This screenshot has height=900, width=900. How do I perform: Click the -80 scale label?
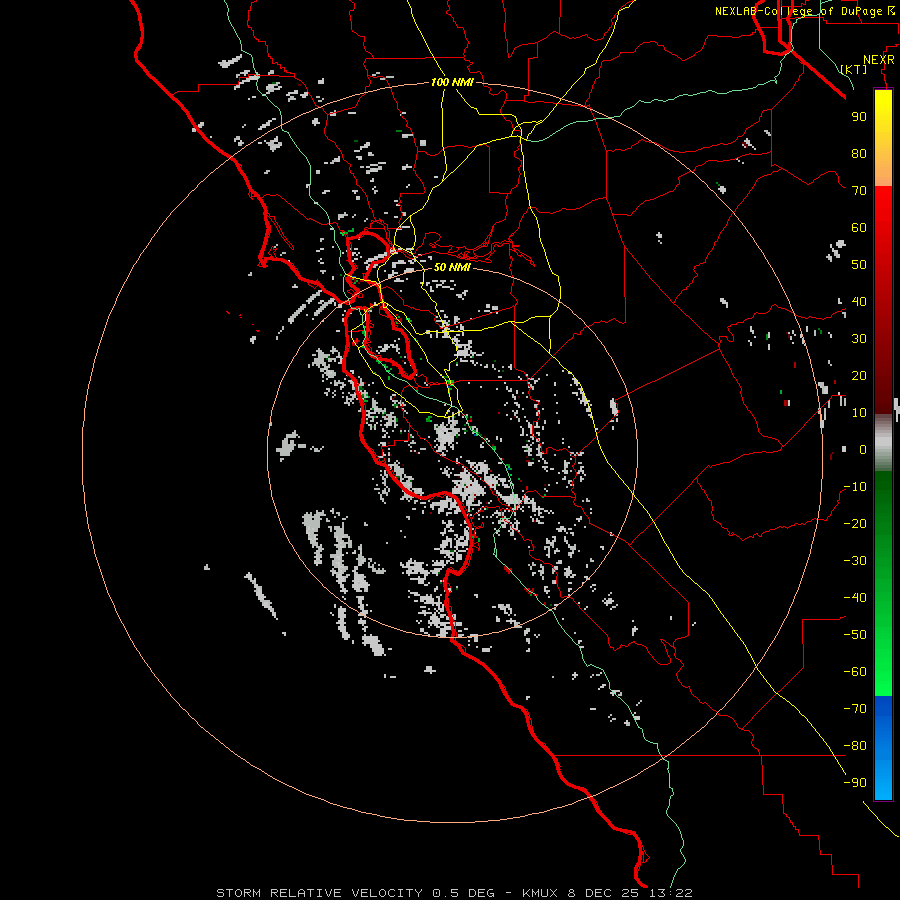point(855,746)
